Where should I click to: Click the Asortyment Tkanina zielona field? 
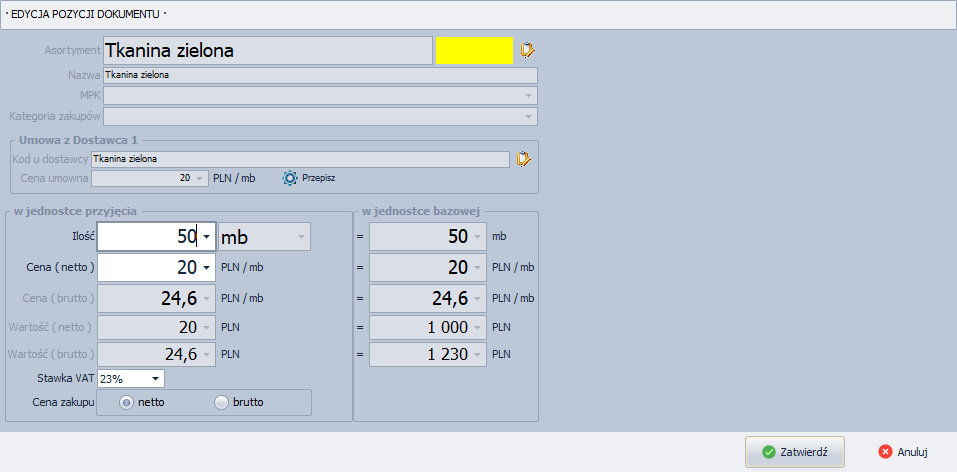(267, 50)
